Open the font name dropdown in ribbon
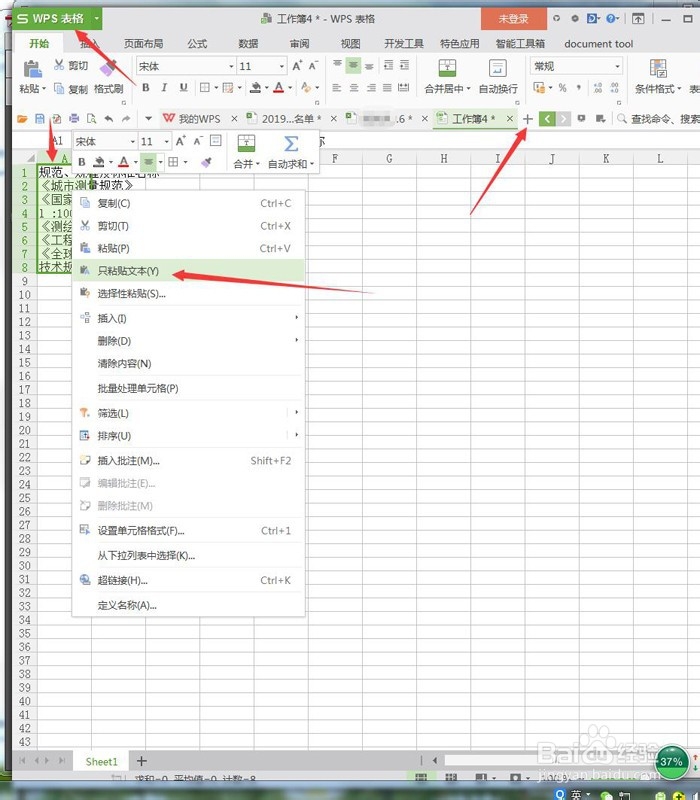This screenshot has width=700, height=800. (x=231, y=66)
